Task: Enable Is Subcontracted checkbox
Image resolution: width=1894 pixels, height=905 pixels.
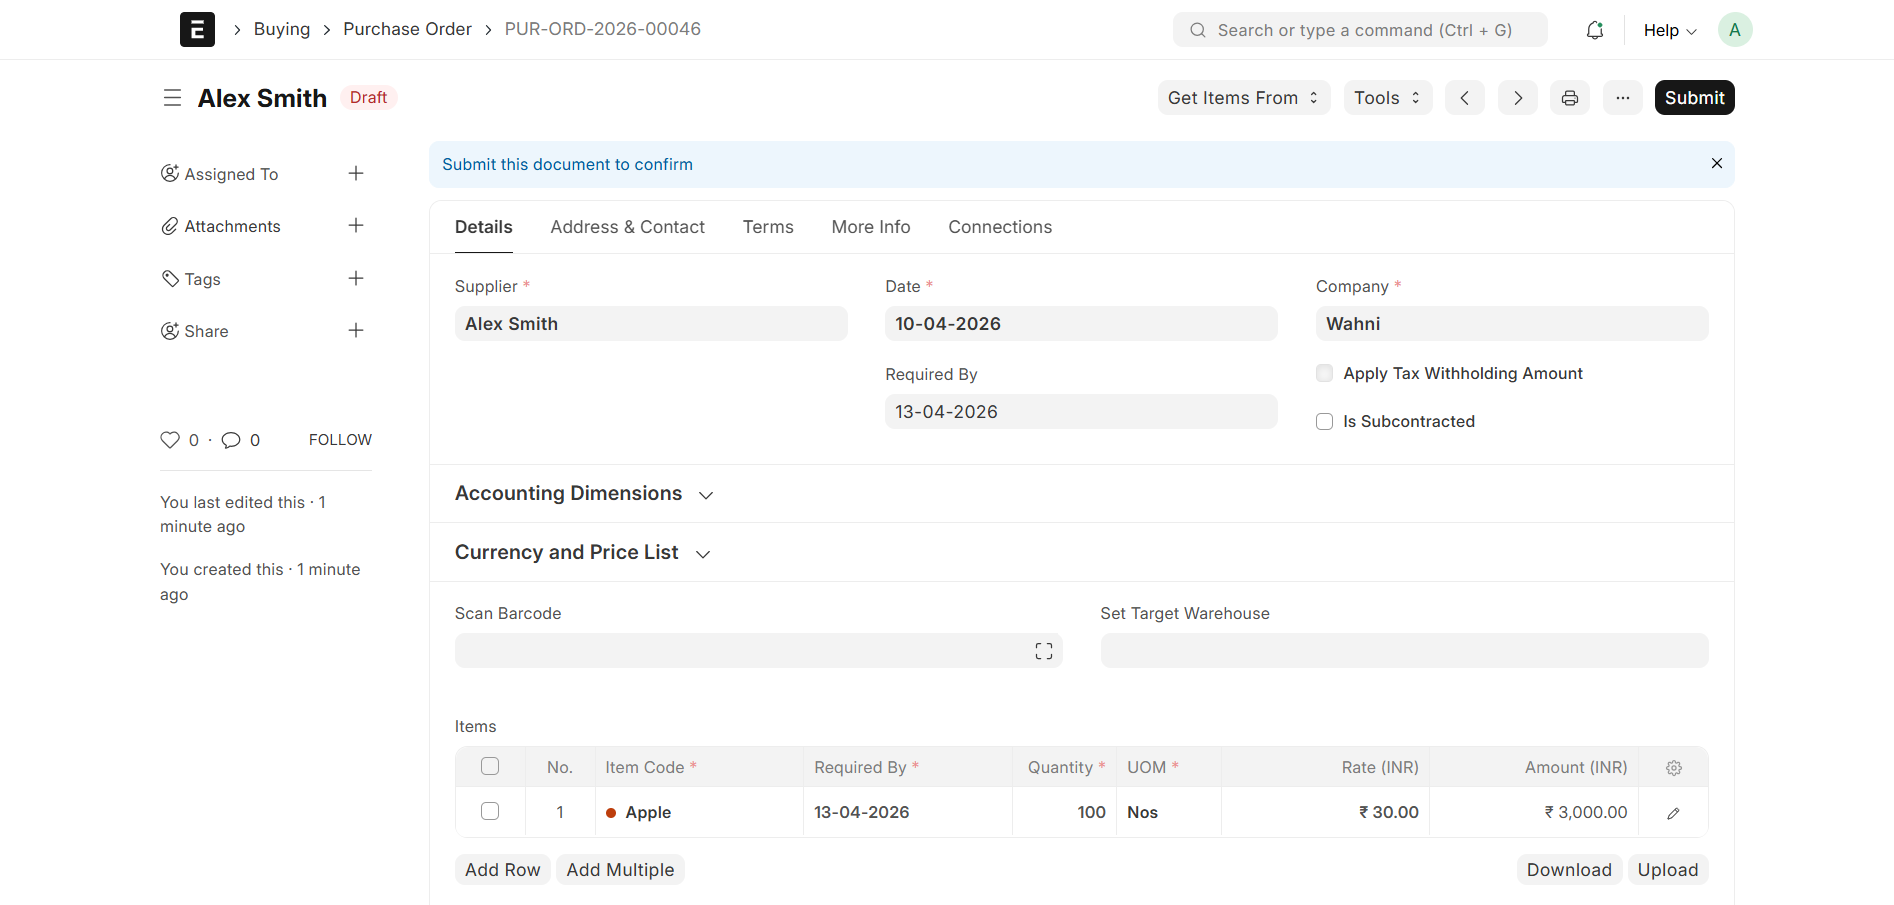Action: (x=1325, y=422)
